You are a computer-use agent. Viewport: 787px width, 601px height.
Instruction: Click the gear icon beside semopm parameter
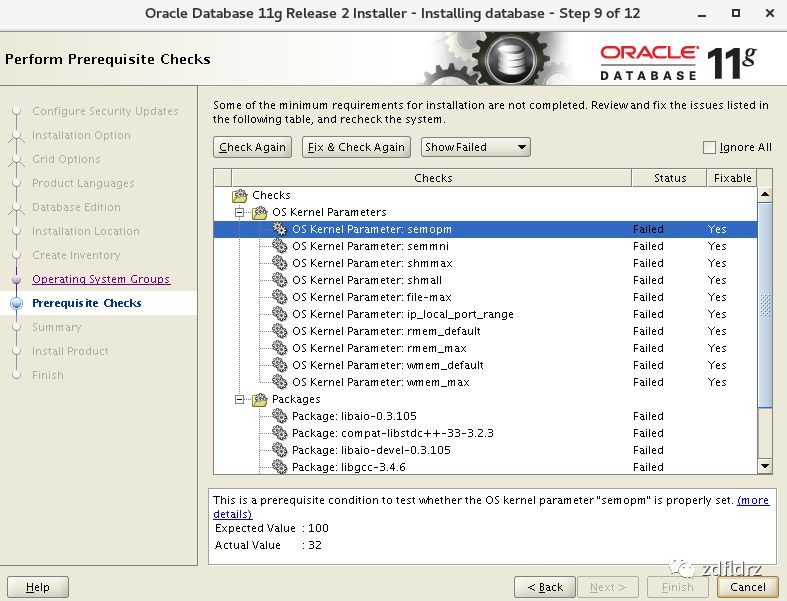(279, 229)
